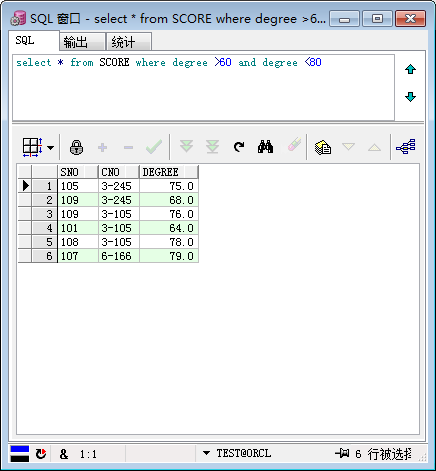Click the DEGREE cell 76.0
The width and height of the screenshot is (436, 471).
[x=169, y=214]
